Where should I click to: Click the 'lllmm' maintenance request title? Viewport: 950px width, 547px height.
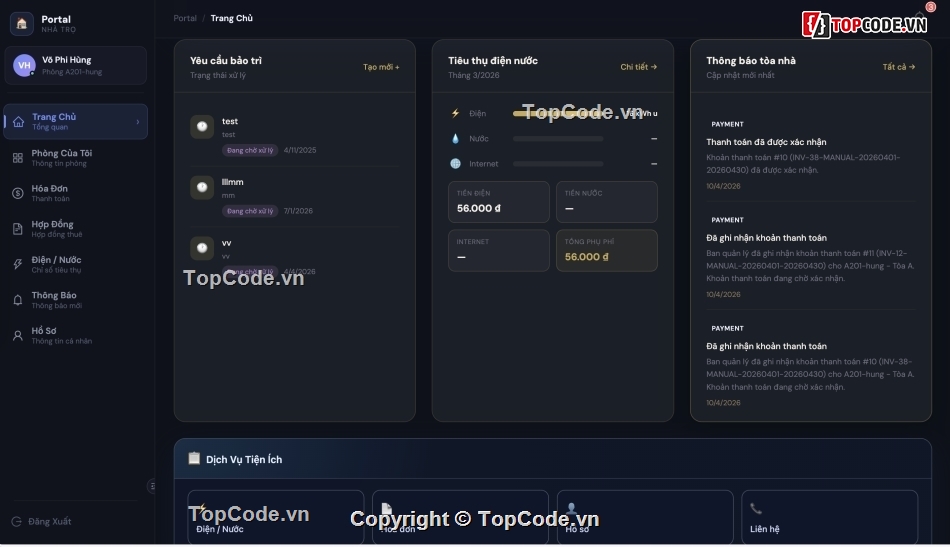(x=233, y=182)
